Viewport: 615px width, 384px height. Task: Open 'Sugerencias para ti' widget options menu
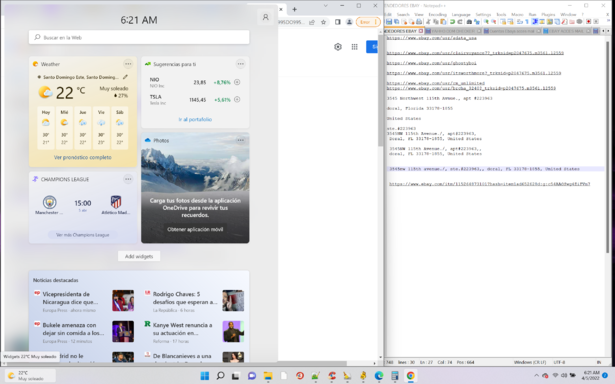[x=240, y=64]
